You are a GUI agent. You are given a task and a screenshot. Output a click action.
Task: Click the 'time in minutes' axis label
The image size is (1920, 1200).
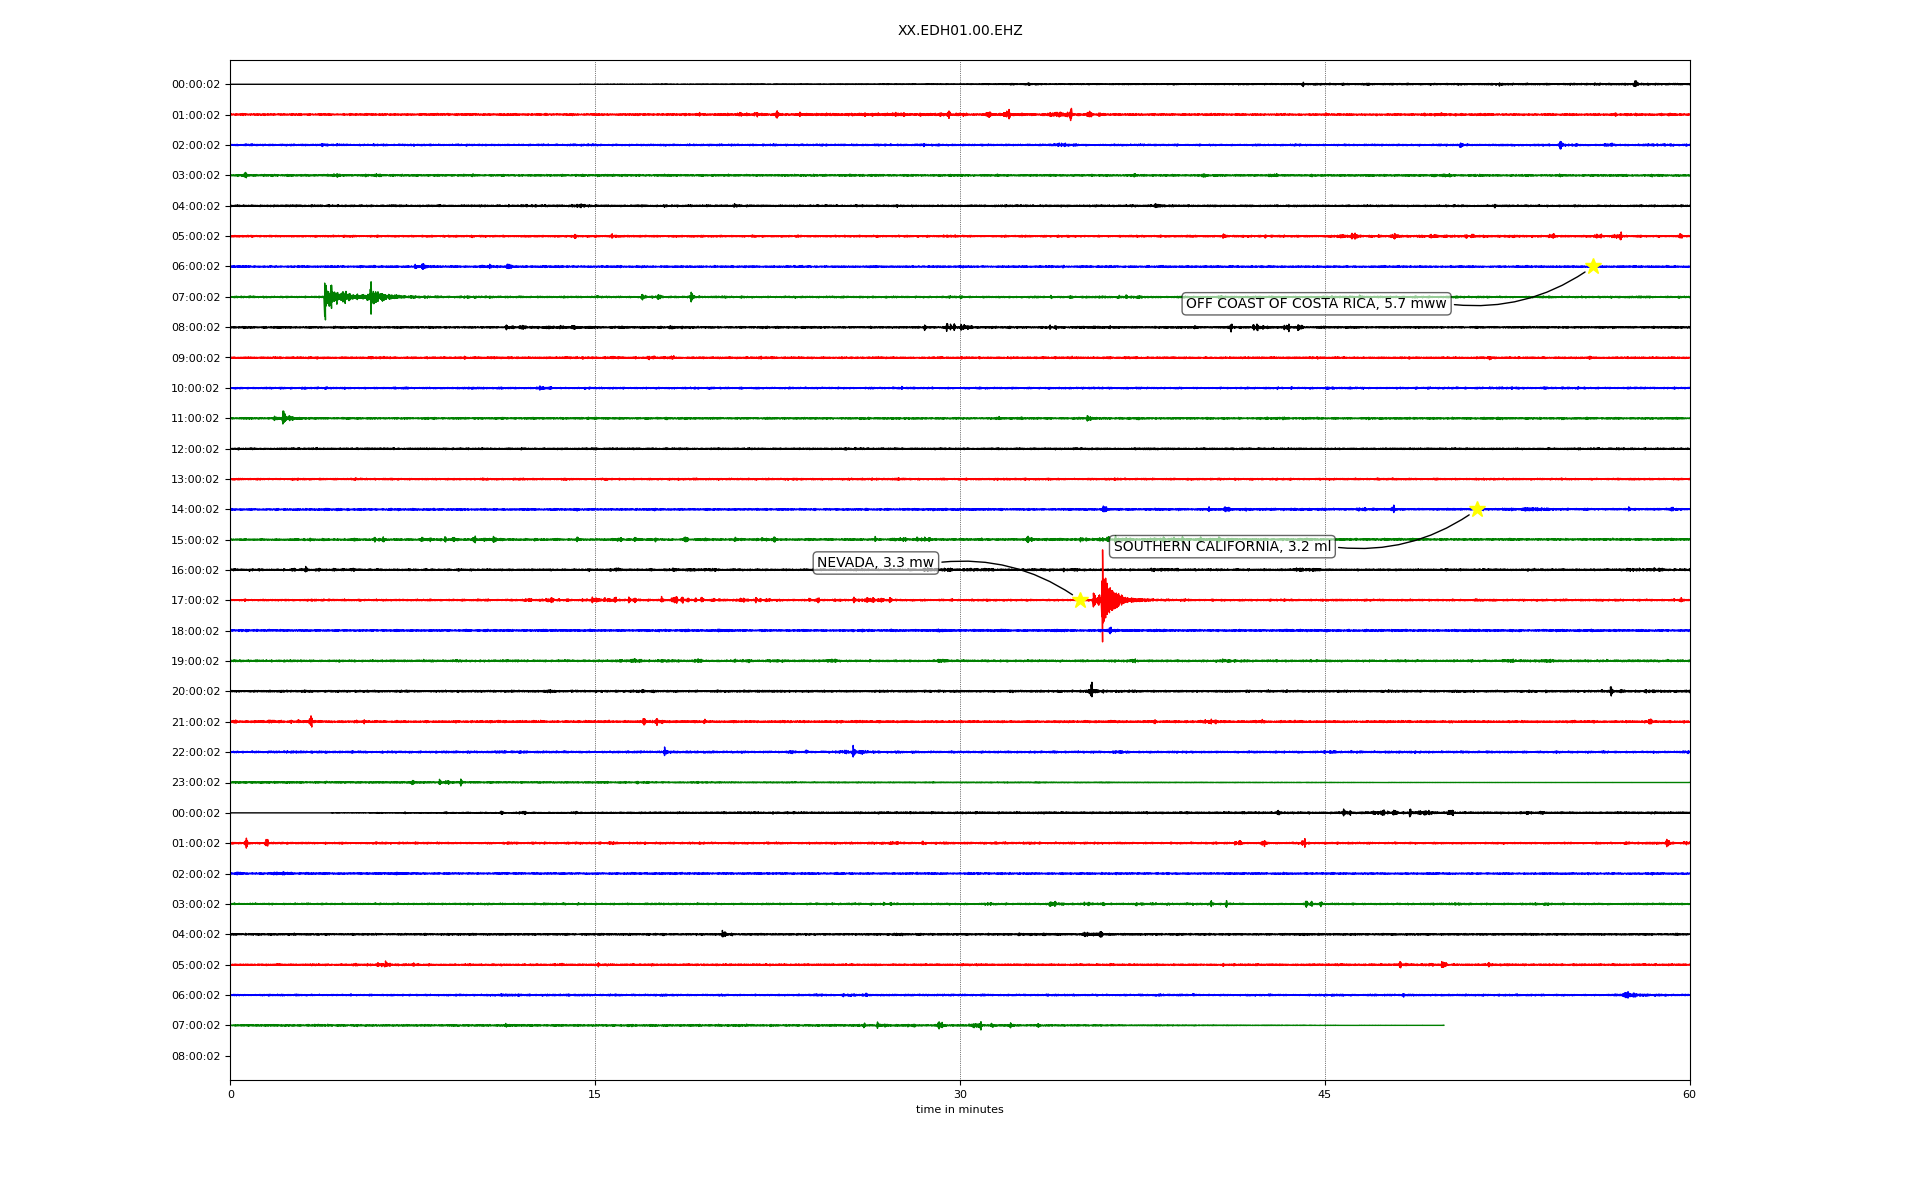coord(959,1110)
